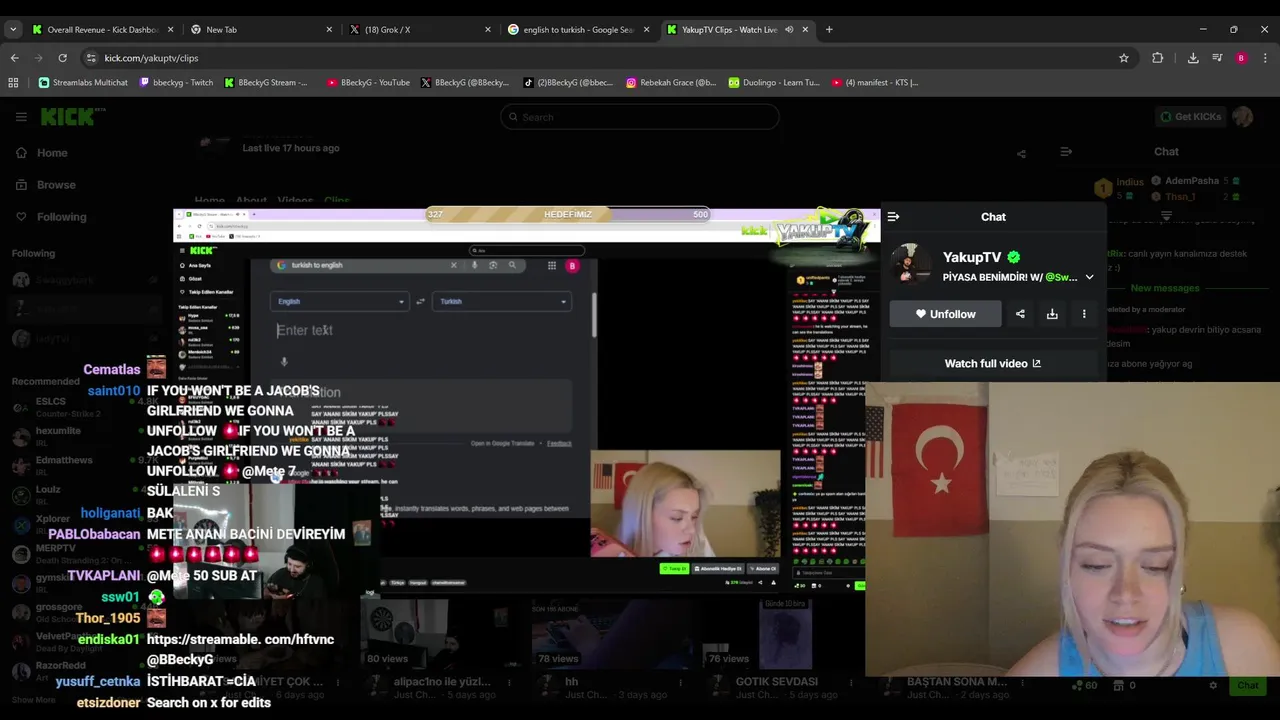Open YakupTV channel name
1280x720 pixels.
pyautogui.click(x=972, y=257)
